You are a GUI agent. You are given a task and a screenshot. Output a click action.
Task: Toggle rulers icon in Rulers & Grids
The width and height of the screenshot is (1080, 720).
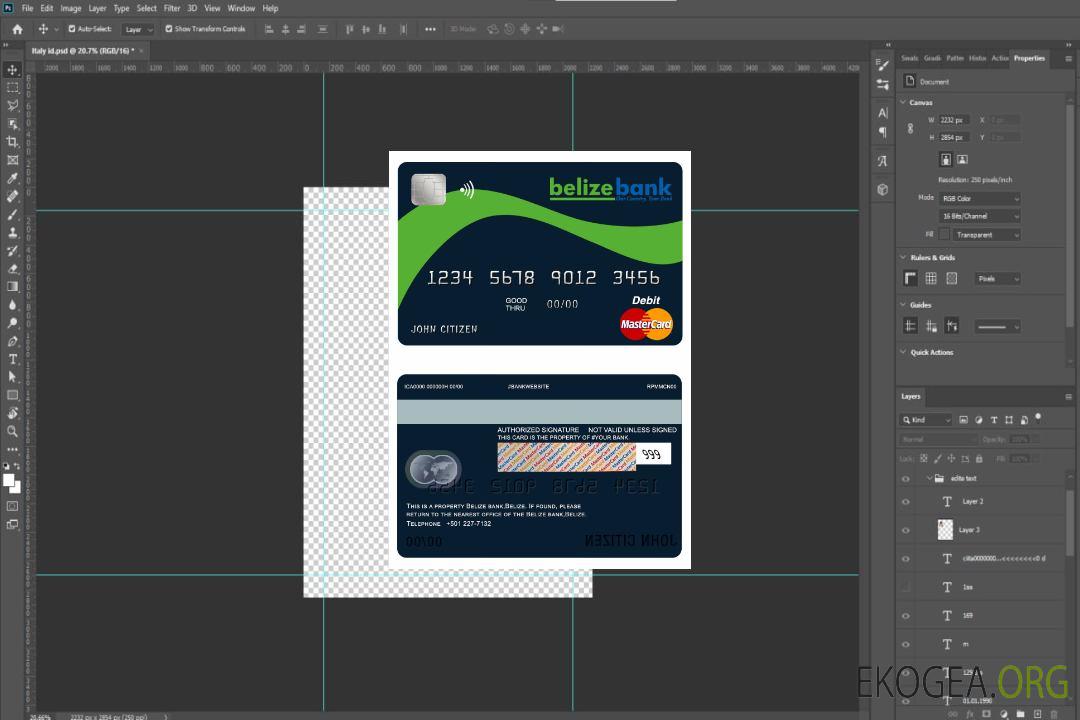coord(911,278)
